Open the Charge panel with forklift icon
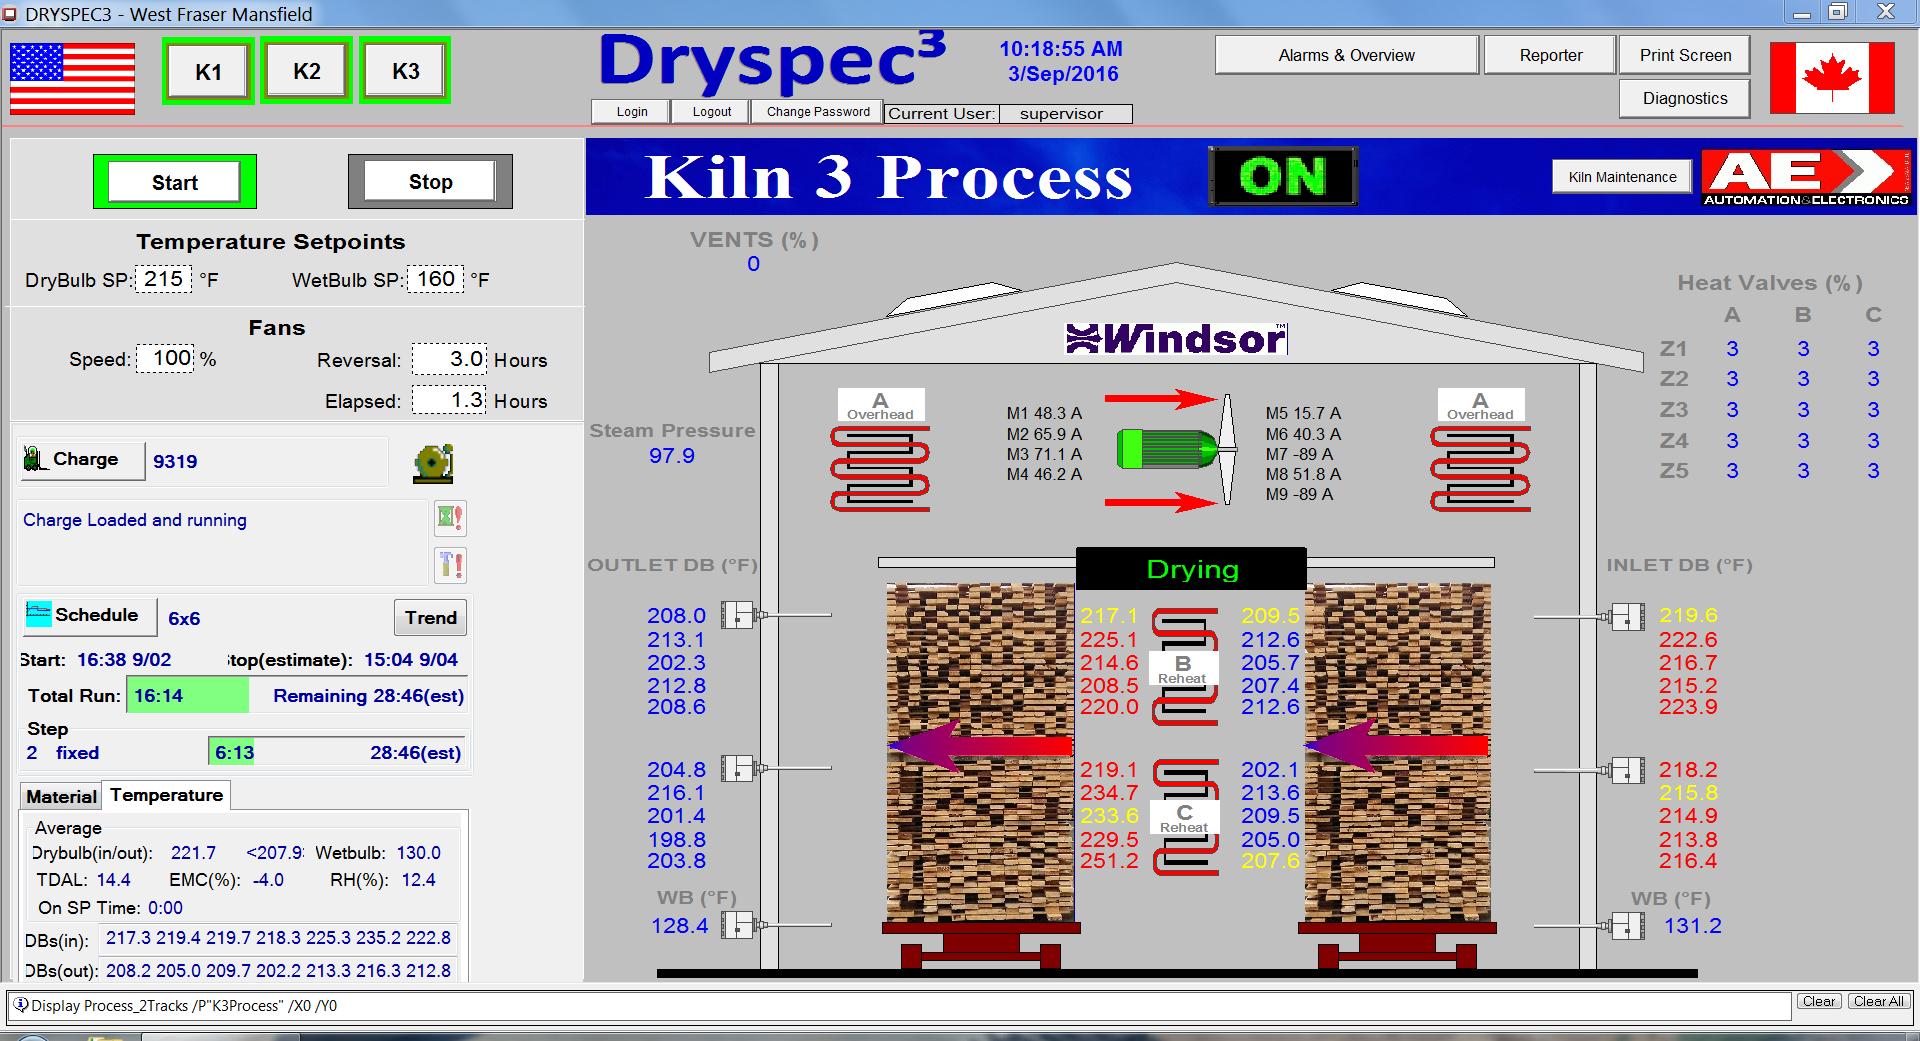This screenshot has width=1920, height=1041. (x=82, y=460)
